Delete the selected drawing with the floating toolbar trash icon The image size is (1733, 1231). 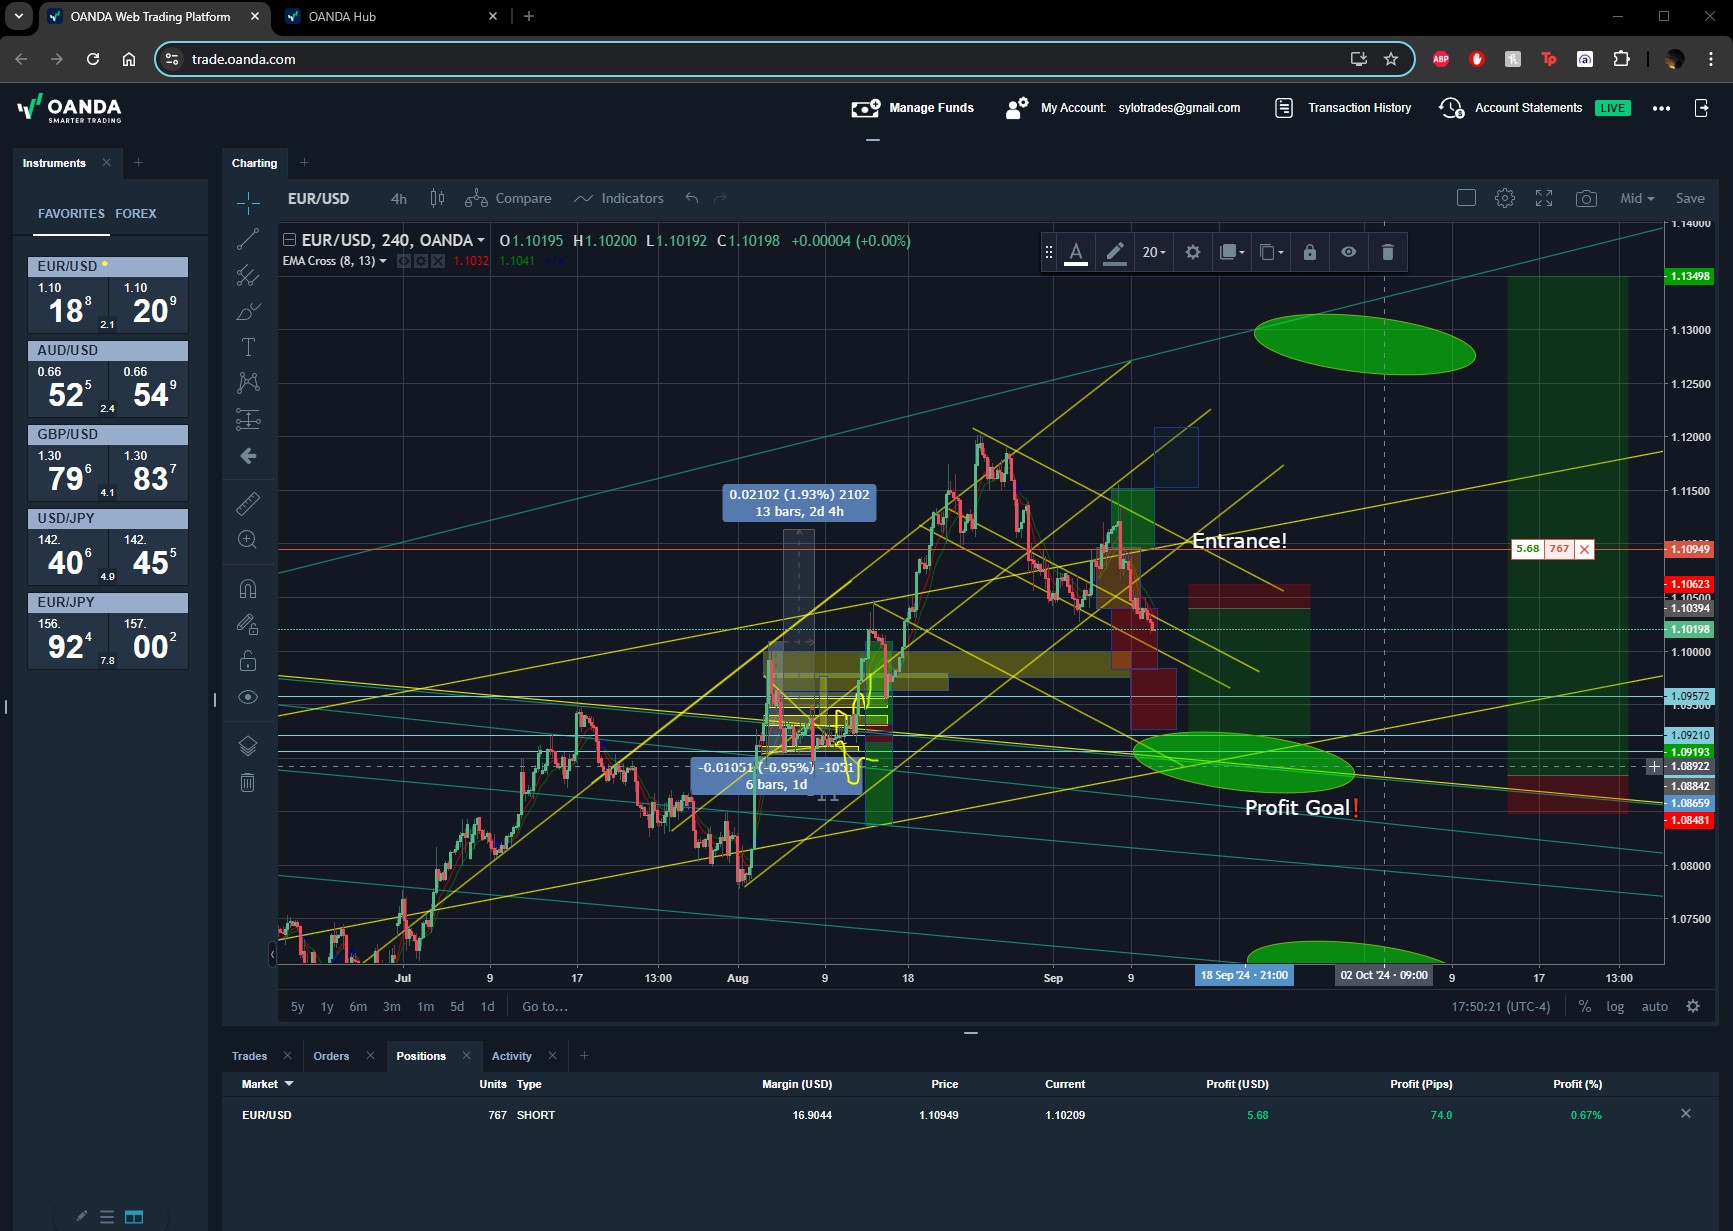click(1388, 252)
